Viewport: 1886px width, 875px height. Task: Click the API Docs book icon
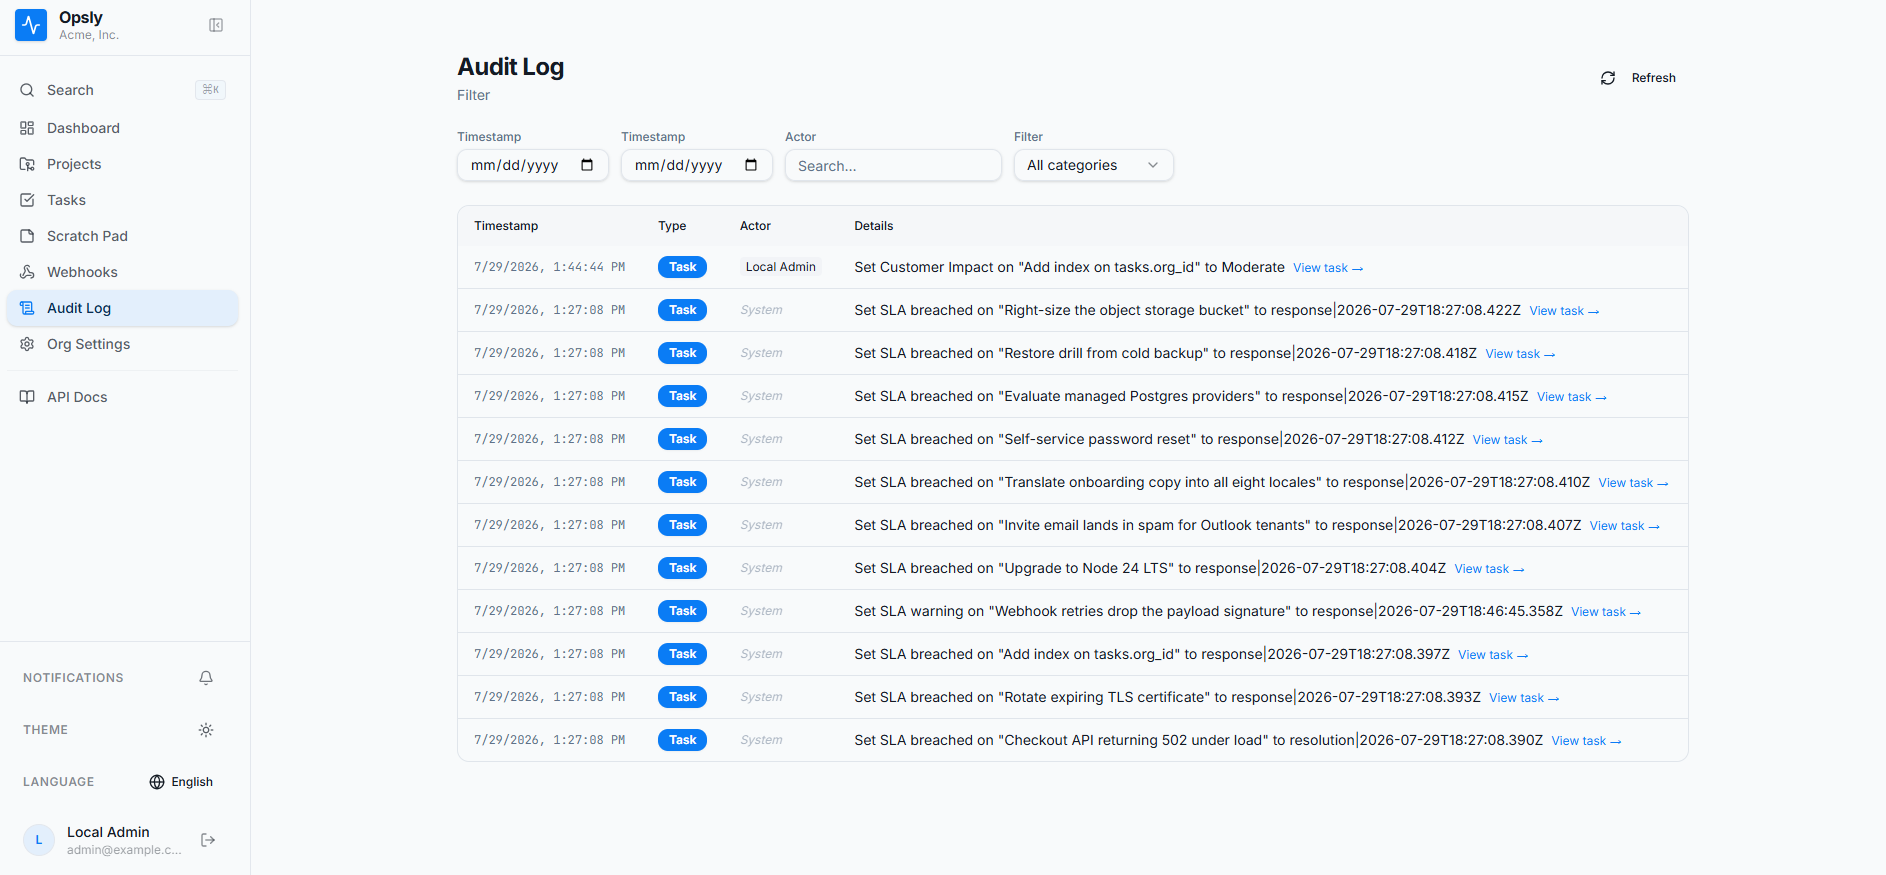(27, 397)
